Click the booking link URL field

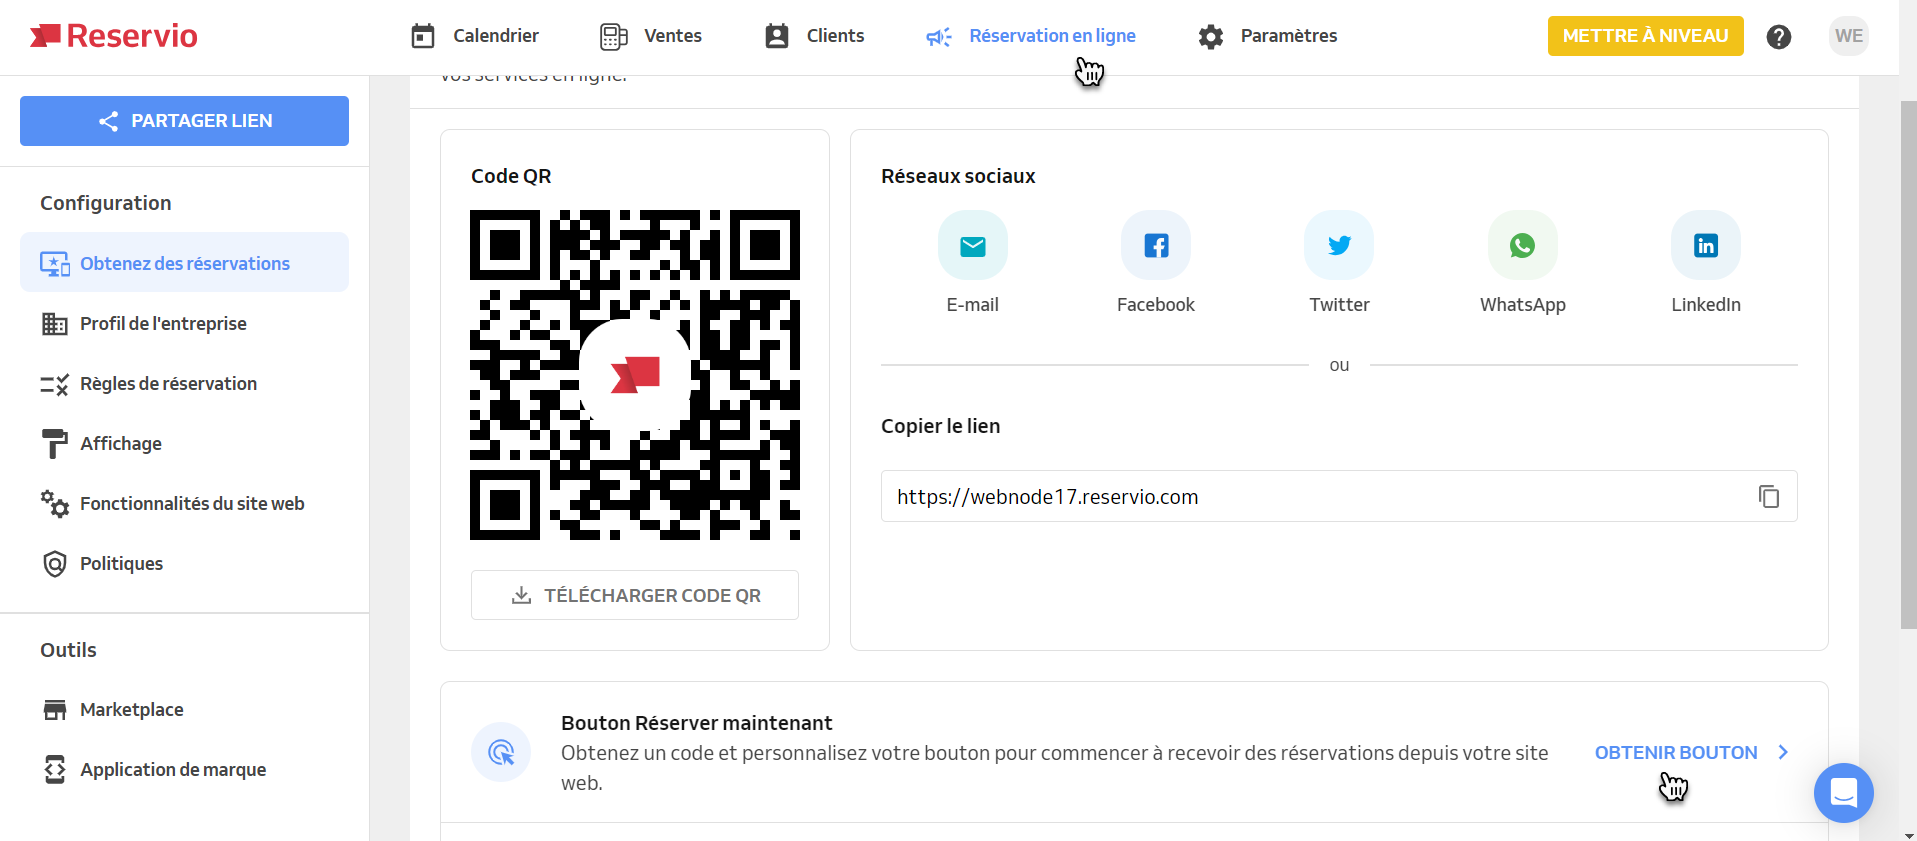coord(1339,496)
